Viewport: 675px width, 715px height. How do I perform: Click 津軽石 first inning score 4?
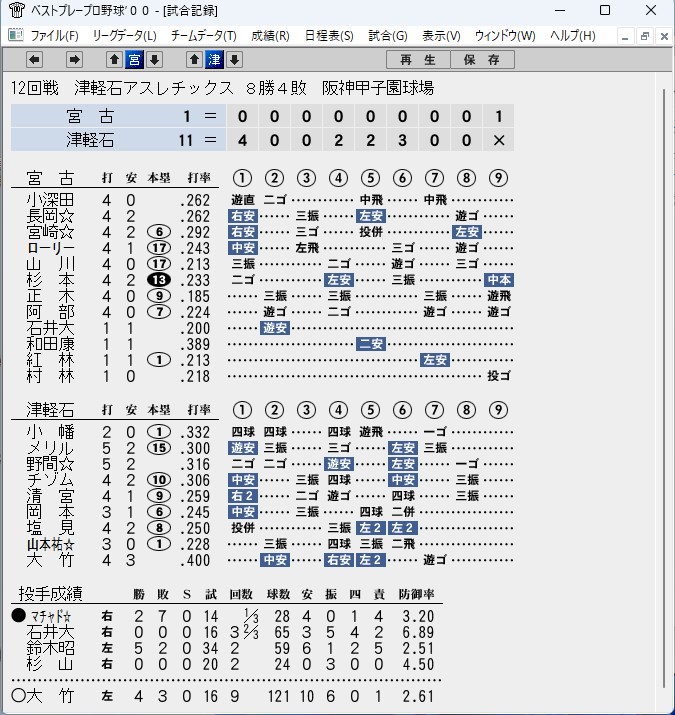243,140
